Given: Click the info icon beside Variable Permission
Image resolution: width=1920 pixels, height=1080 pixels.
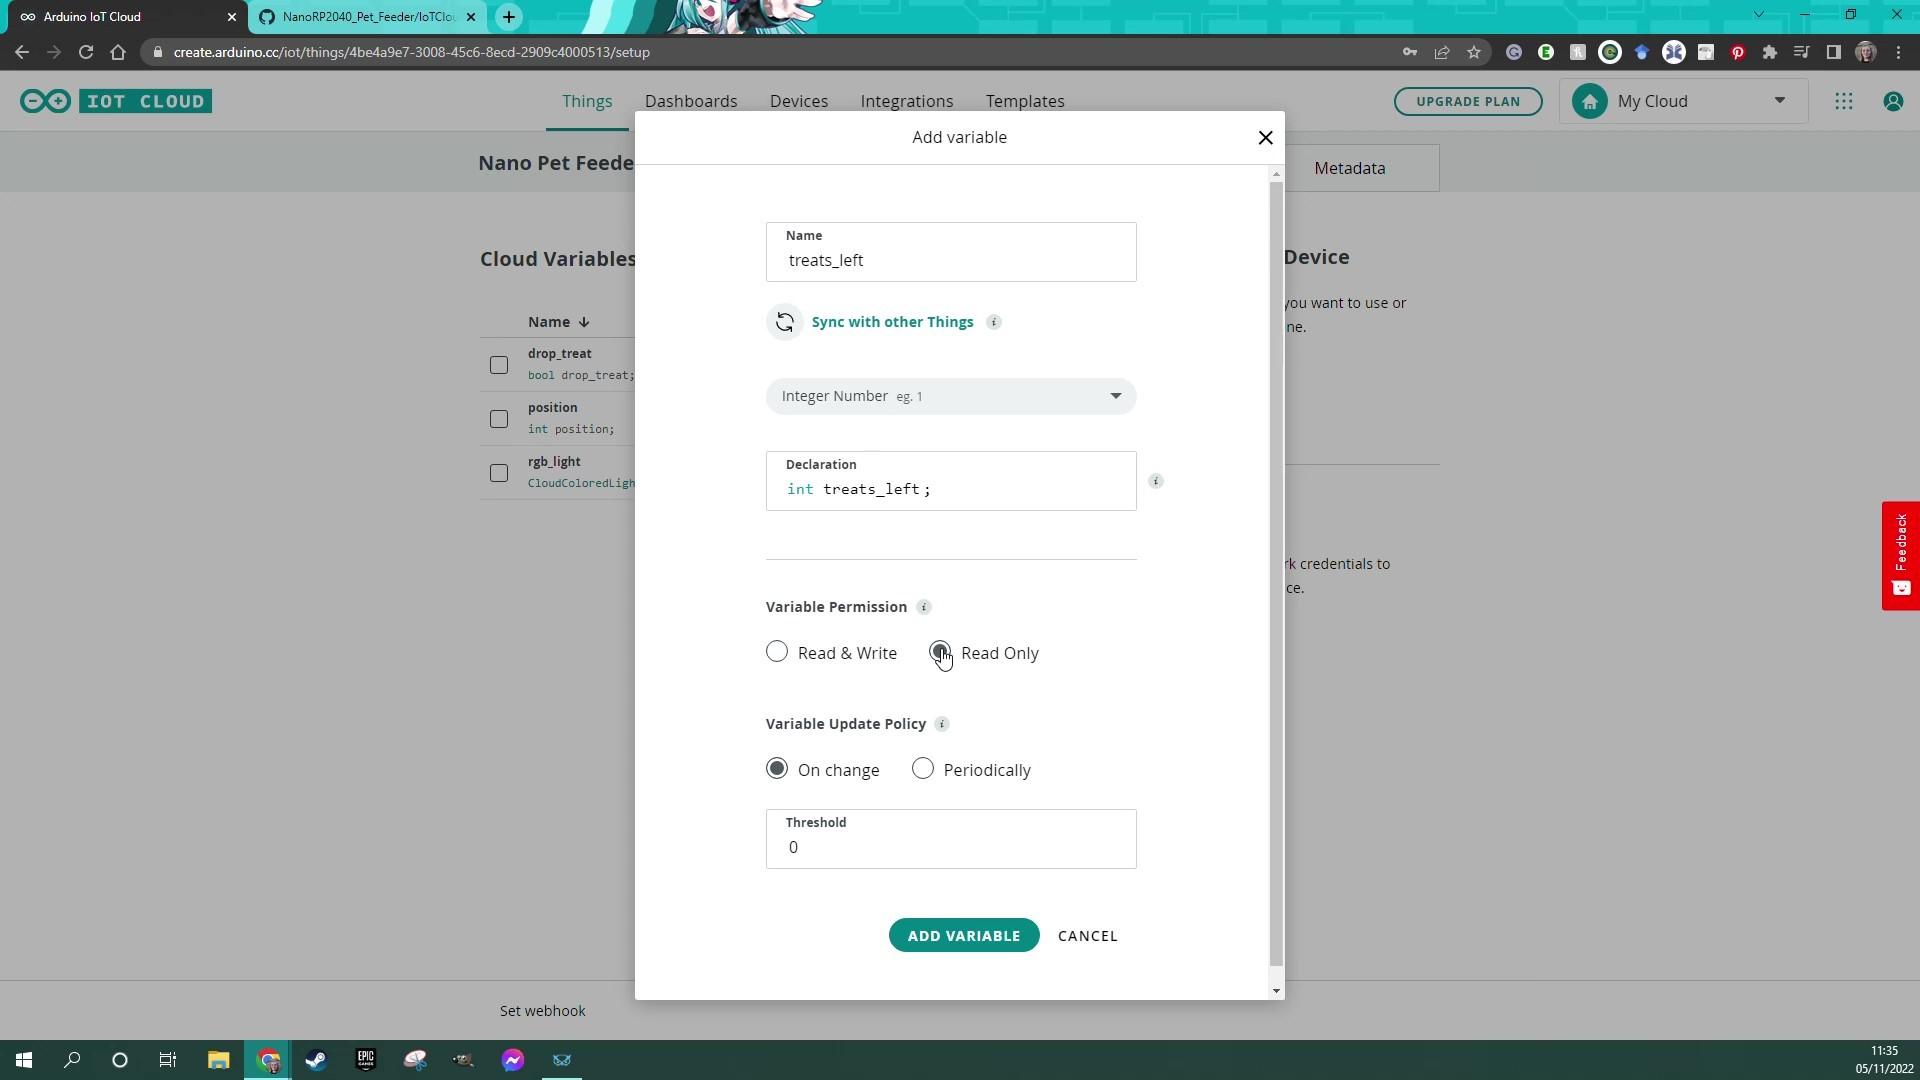Looking at the screenshot, I should (x=924, y=607).
